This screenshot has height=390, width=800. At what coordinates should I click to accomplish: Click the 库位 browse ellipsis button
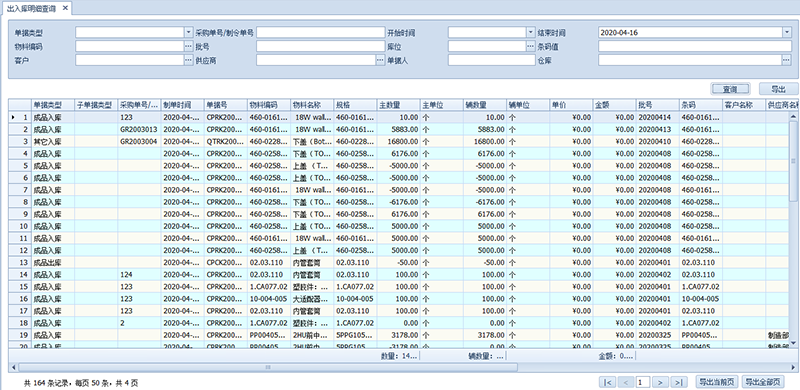coord(531,46)
